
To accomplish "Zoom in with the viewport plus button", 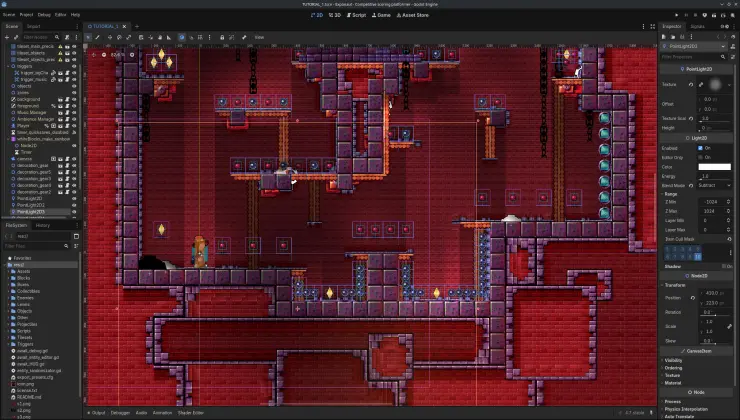I will [x=132, y=55].
